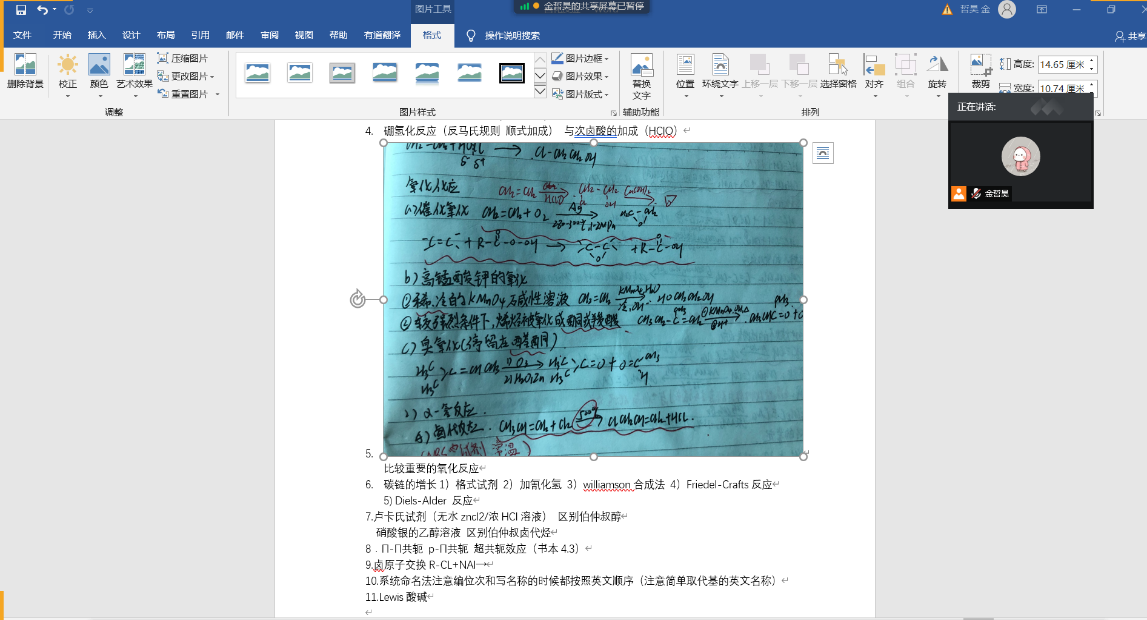Image resolution: width=1147 pixels, height=620 pixels.
Task: Click the rotation handle left of the picture
Action: tap(358, 299)
